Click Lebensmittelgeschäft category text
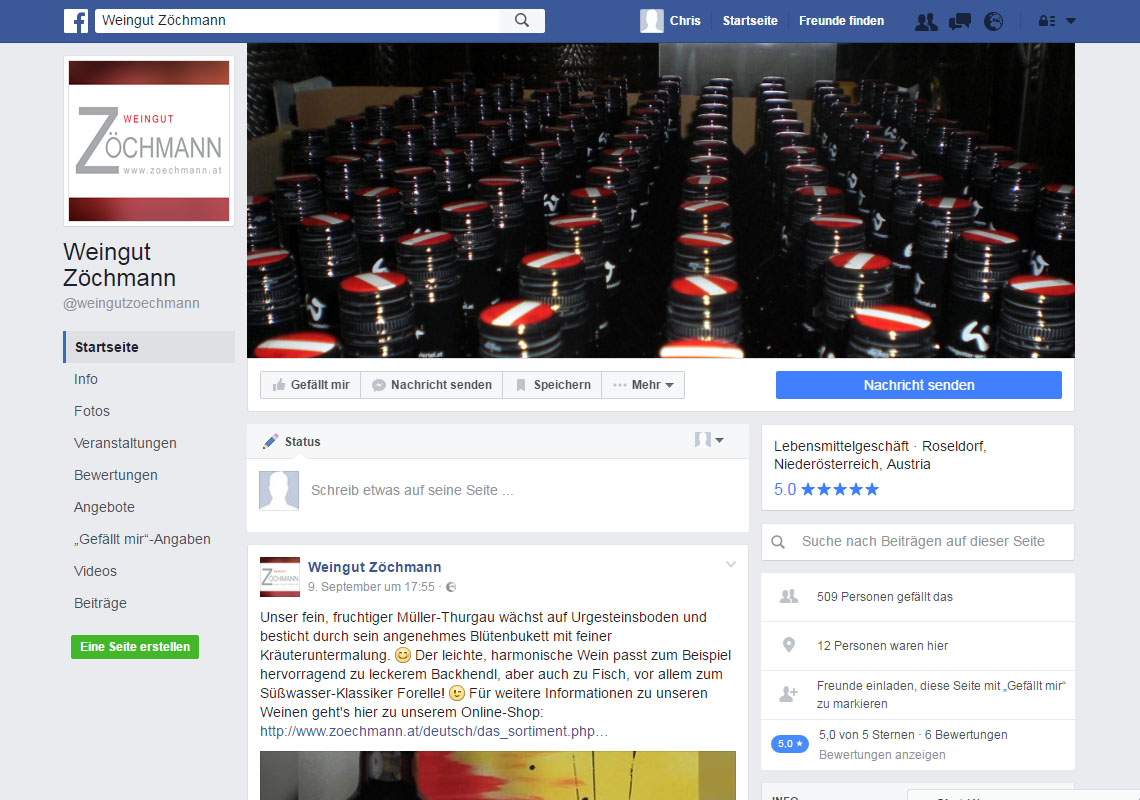The image size is (1140, 800). pyautogui.click(x=841, y=446)
